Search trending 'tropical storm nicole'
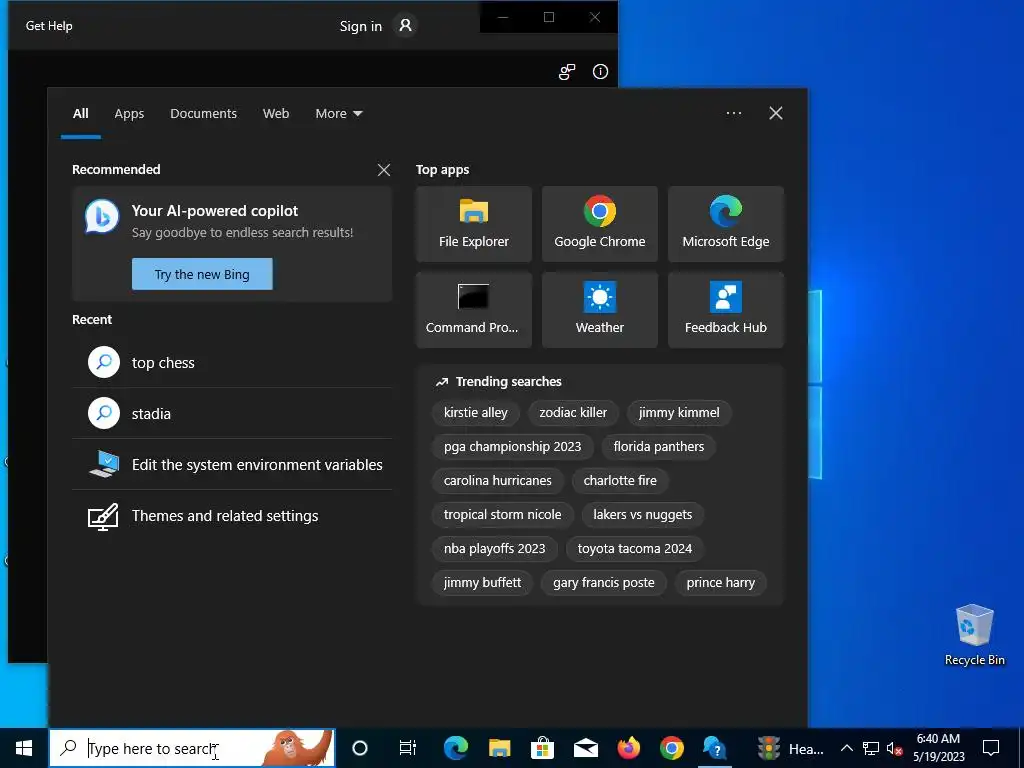This screenshot has height=768, width=1024. coord(502,515)
